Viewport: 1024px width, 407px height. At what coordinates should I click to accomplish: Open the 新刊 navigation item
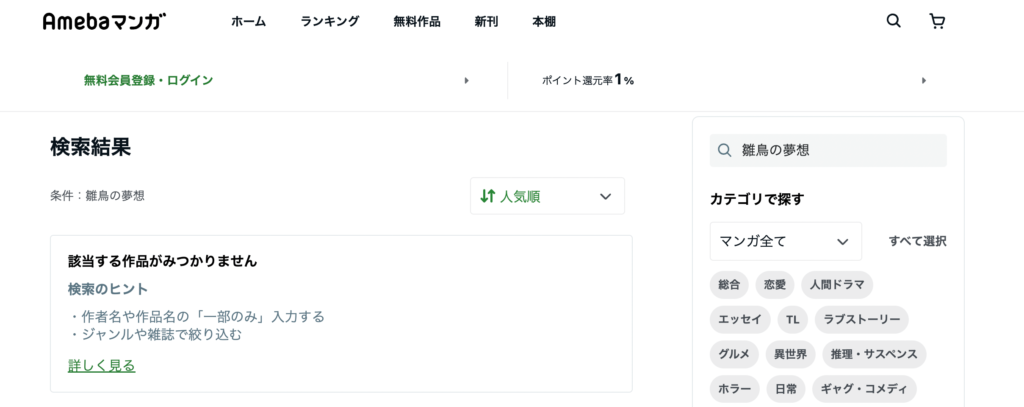point(487,22)
